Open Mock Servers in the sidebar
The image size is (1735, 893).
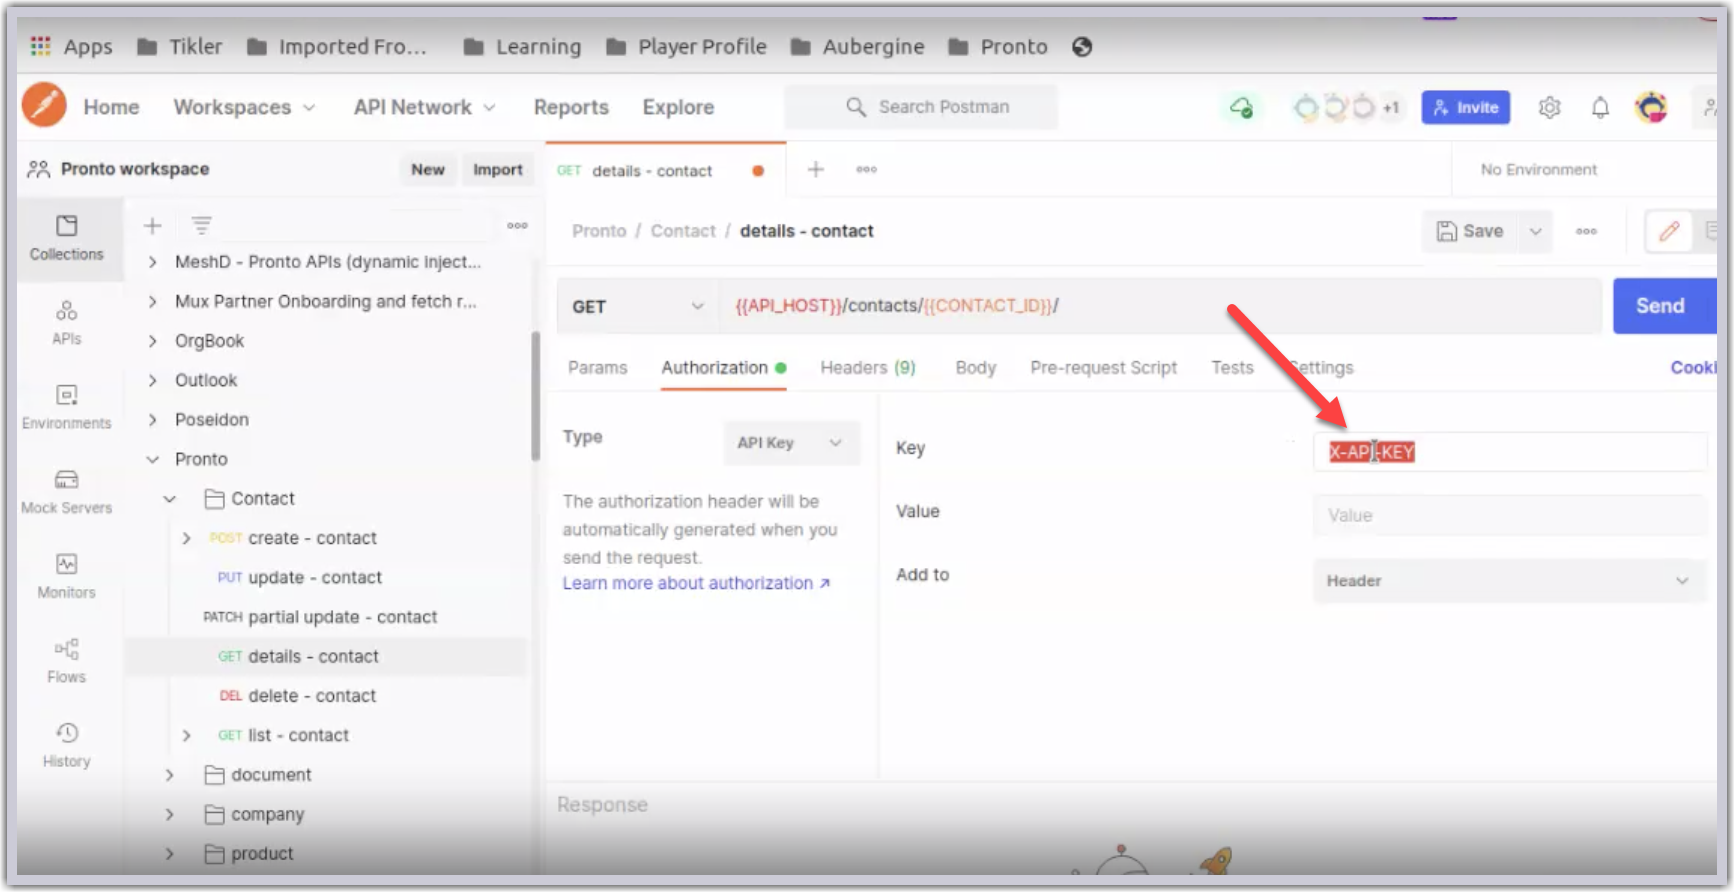click(67, 492)
